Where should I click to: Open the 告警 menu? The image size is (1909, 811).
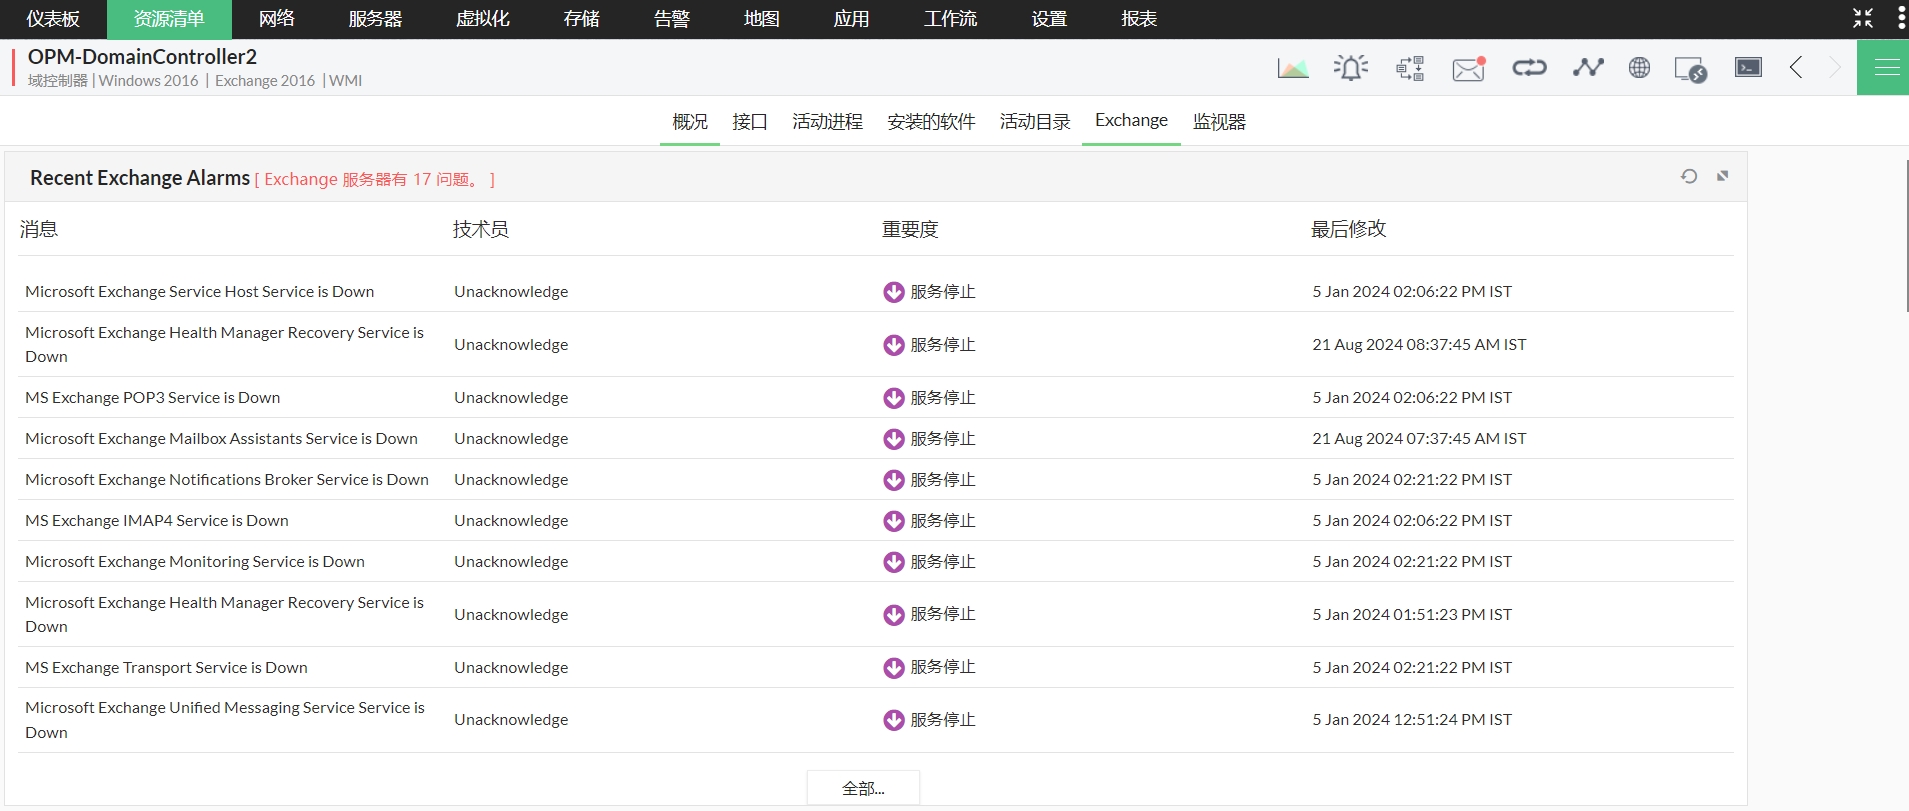click(x=672, y=19)
